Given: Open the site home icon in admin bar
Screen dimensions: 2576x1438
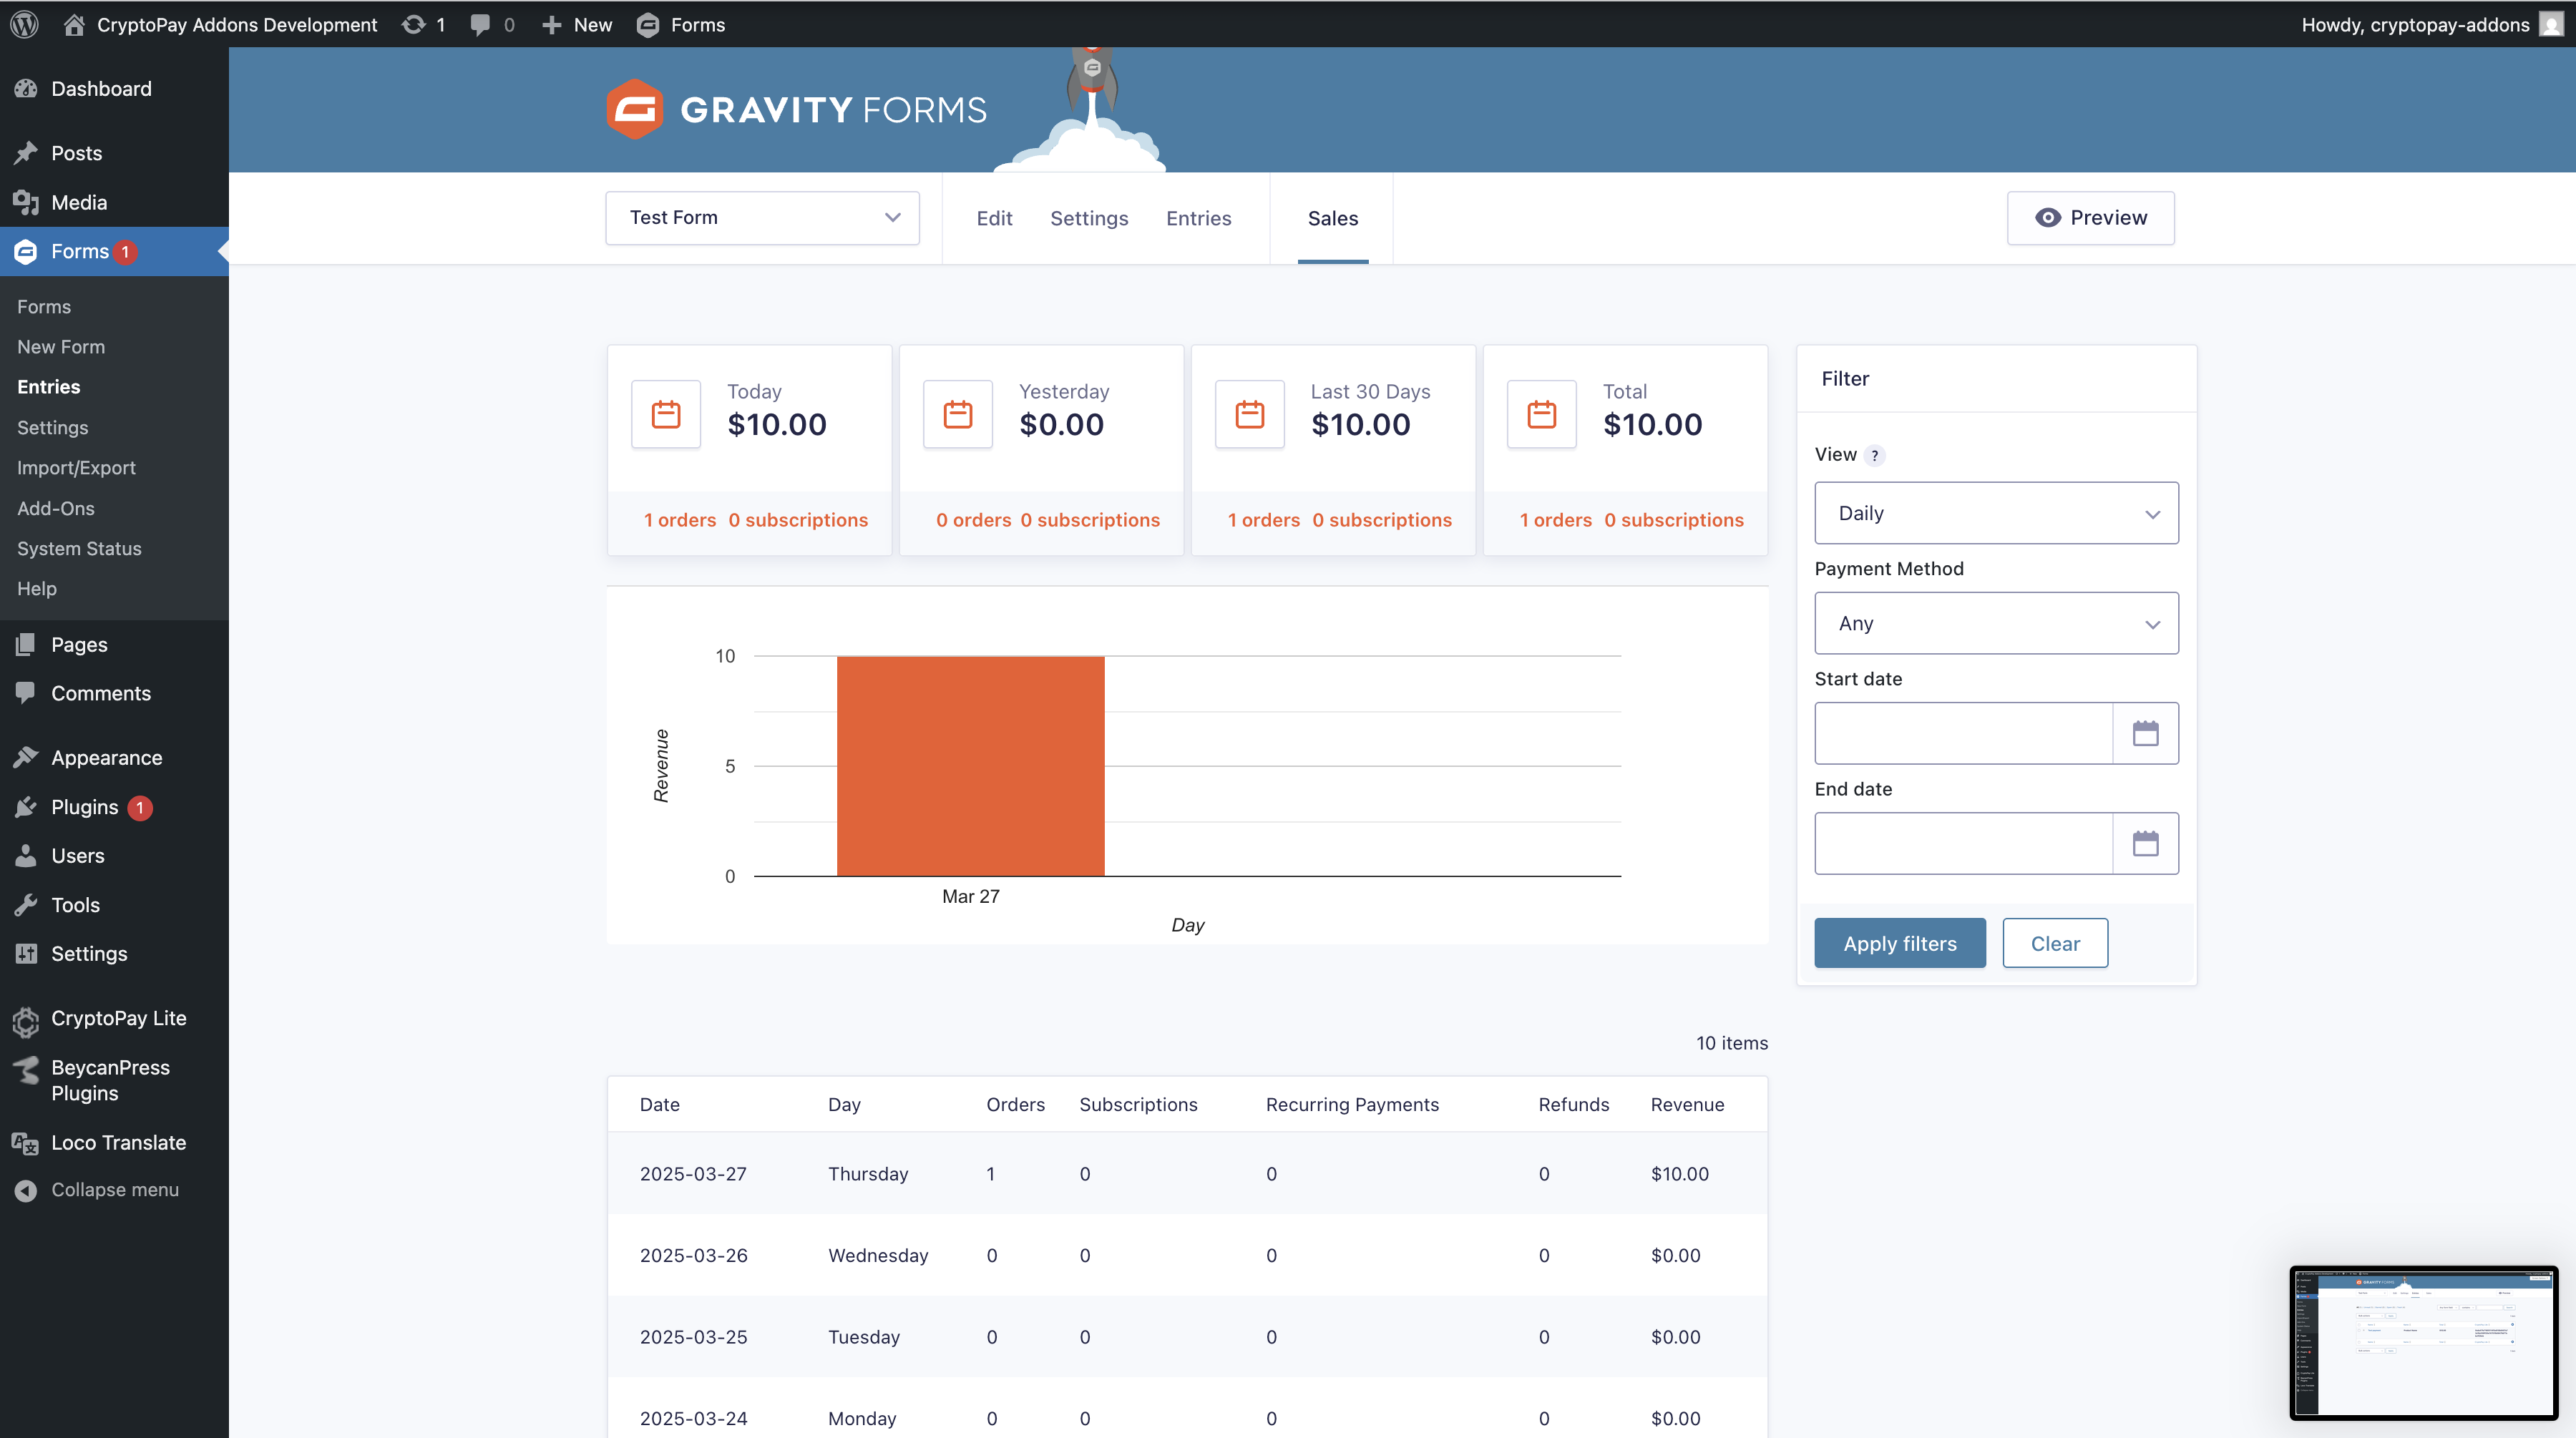Looking at the screenshot, I should click(74, 24).
